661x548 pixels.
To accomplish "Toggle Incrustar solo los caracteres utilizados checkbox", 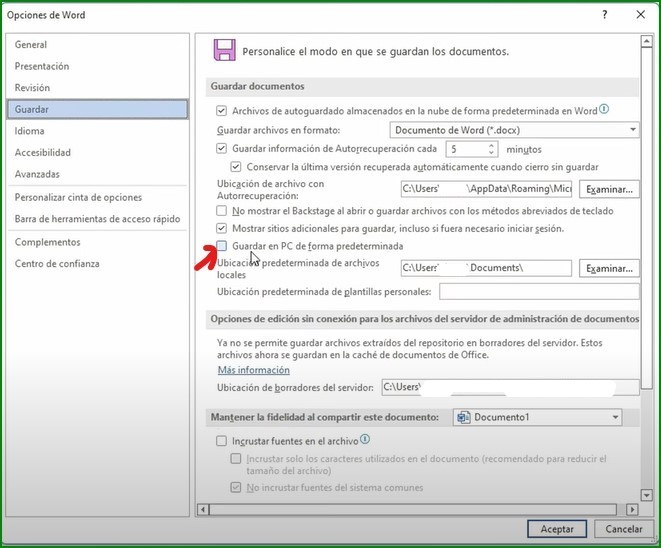I will click(x=236, y=459).
